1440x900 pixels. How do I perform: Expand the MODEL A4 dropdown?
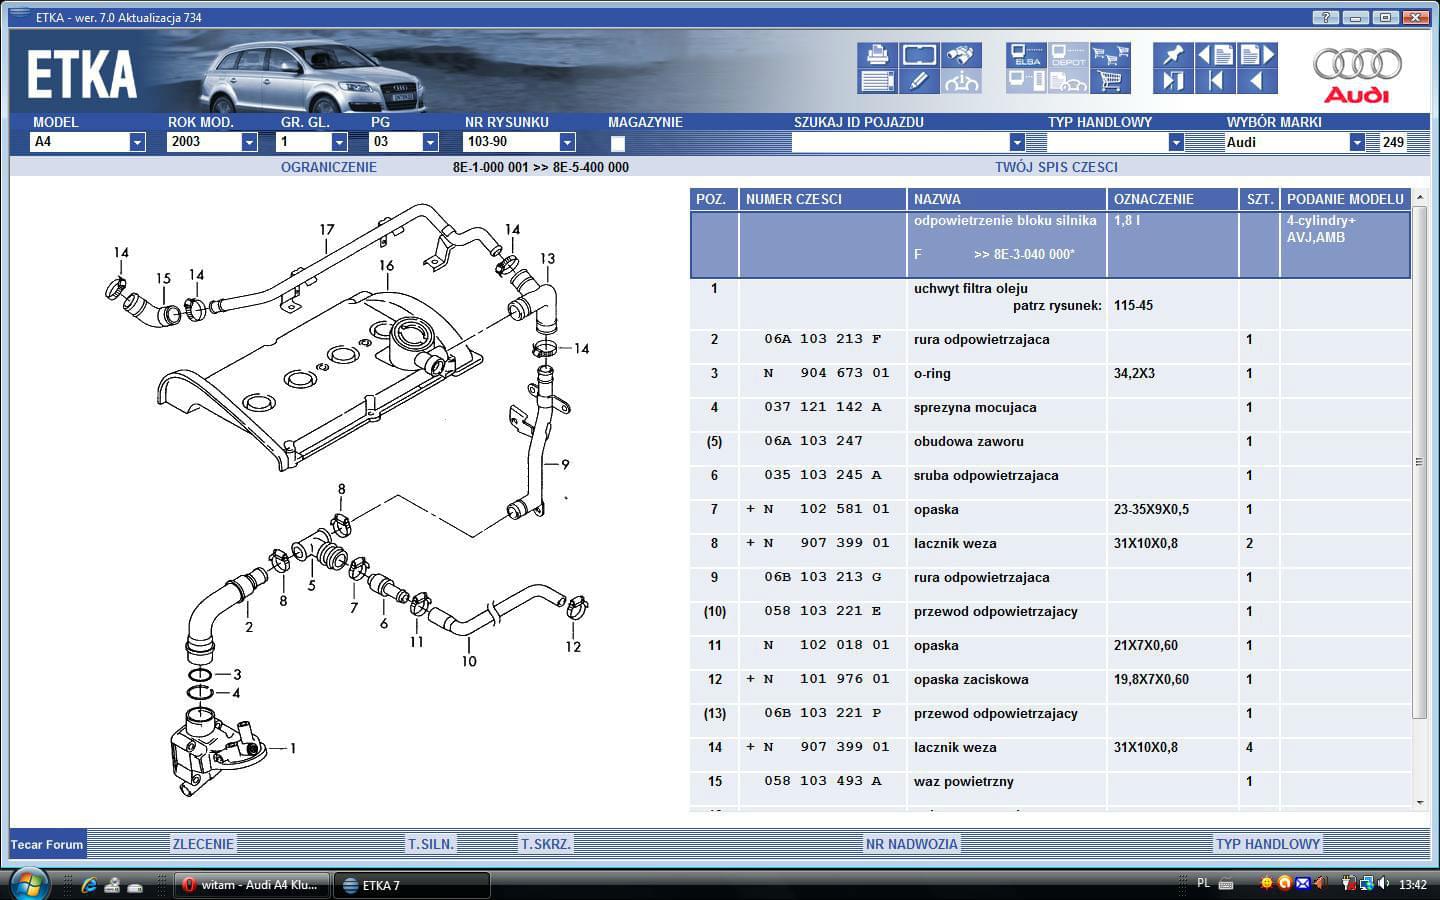click(137, 143)
